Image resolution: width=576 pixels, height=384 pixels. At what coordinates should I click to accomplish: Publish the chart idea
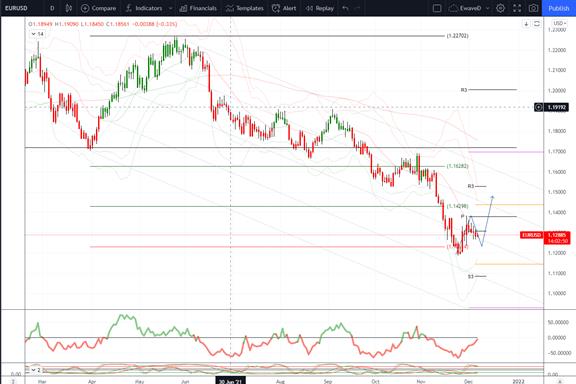(558, 8)
